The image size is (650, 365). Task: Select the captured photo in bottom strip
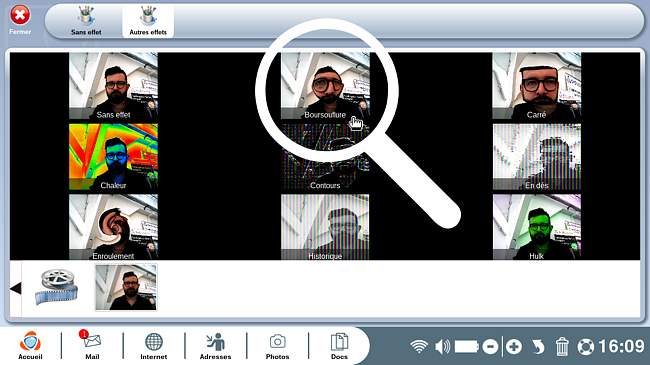(126, 287)
